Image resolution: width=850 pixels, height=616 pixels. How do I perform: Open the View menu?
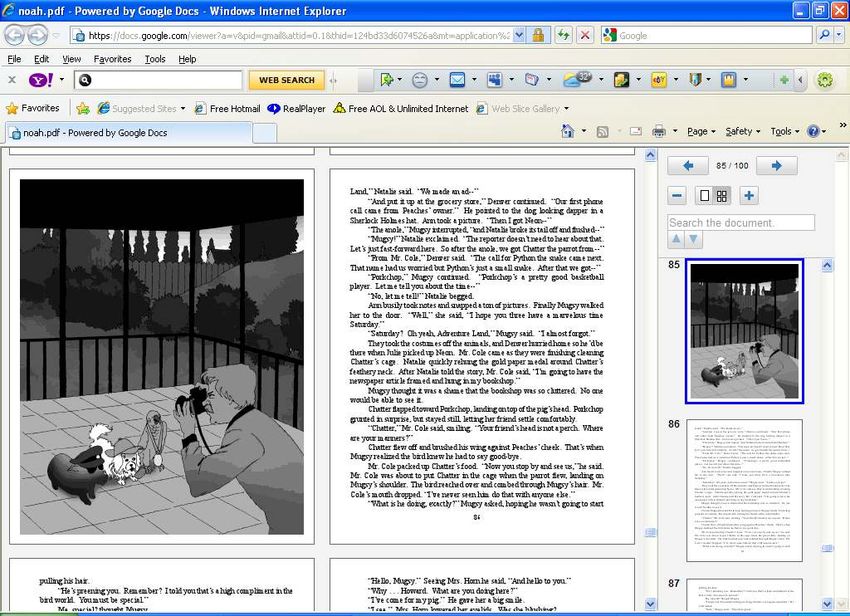(72, 59)
